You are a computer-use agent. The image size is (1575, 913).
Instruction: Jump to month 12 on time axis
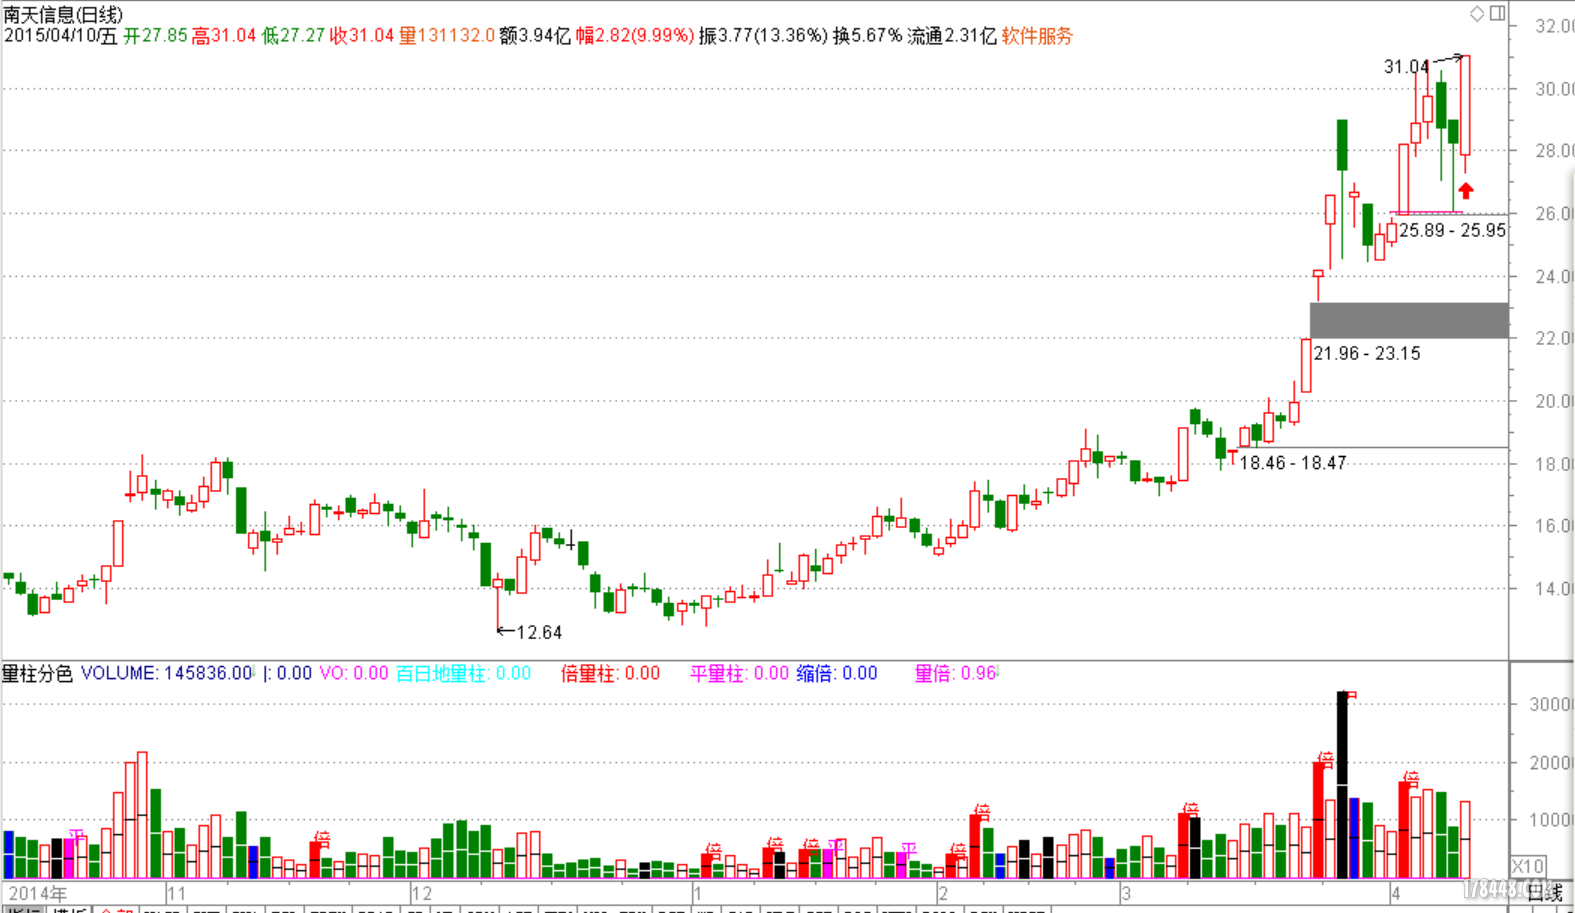422,893
